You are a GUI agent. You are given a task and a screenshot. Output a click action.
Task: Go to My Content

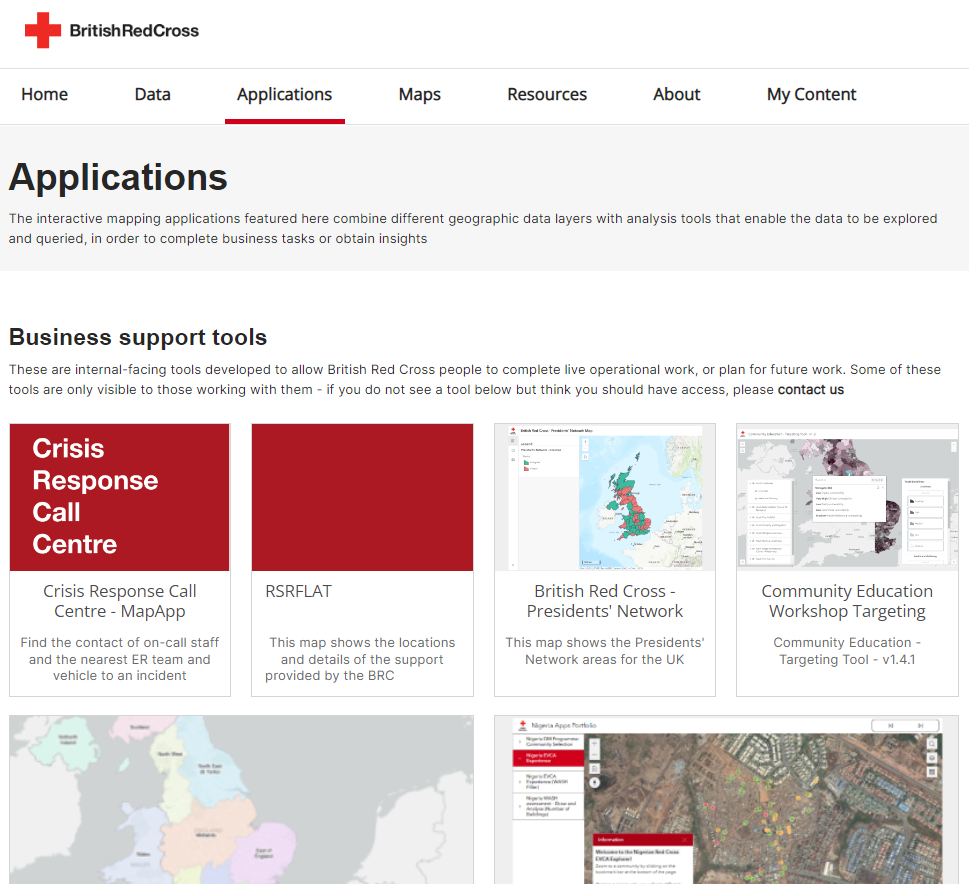[x=811, y=94]
